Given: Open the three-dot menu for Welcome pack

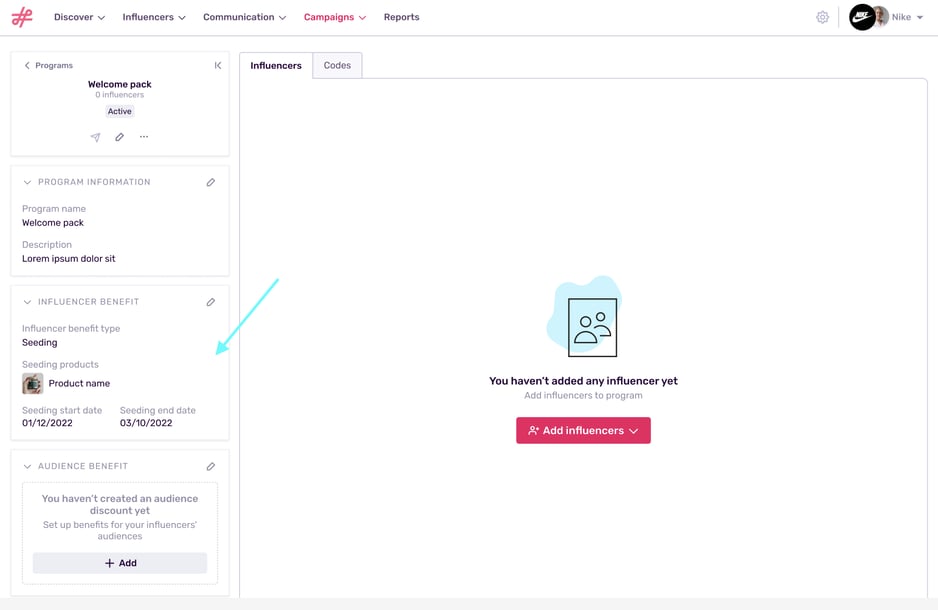Looking at the screenshot, I should coord(143,136).
